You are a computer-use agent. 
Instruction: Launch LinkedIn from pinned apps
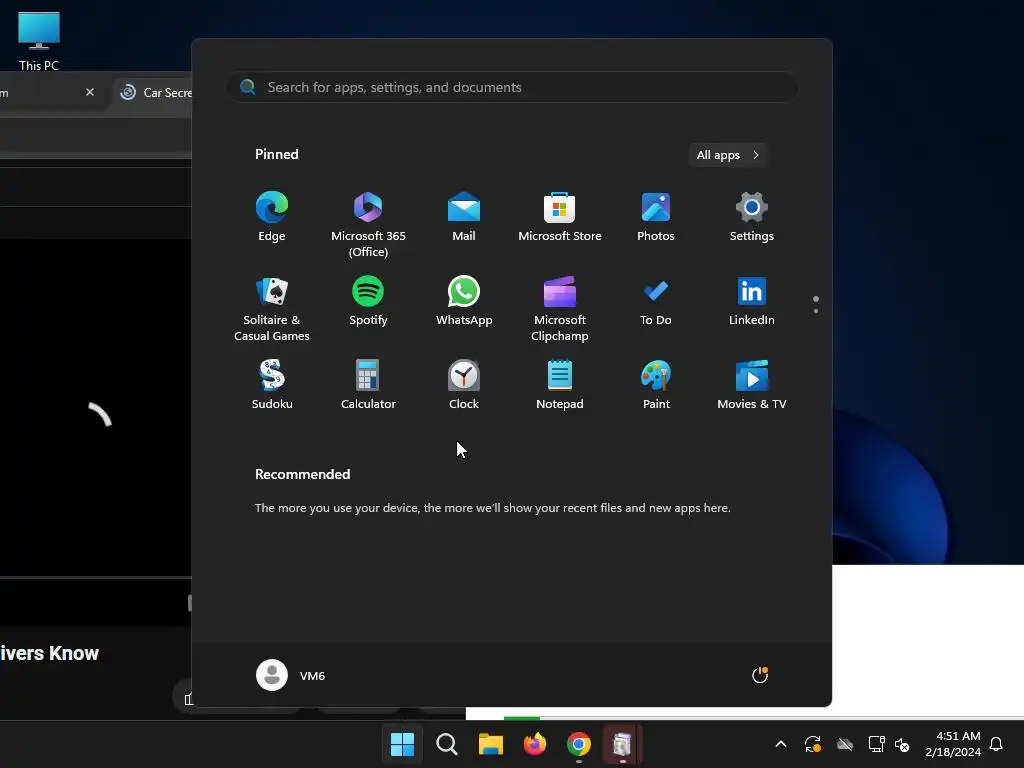[752, 301]
